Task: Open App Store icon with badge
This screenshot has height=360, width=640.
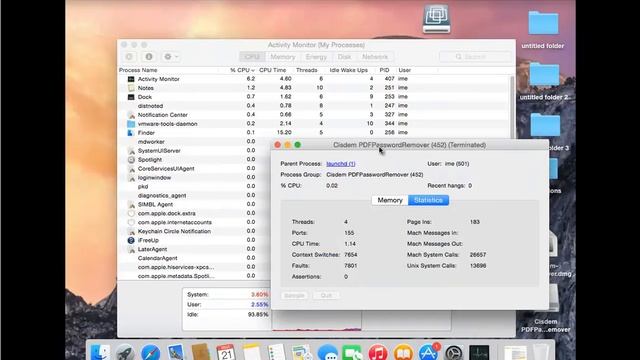Action: click(x=429, y=352)
